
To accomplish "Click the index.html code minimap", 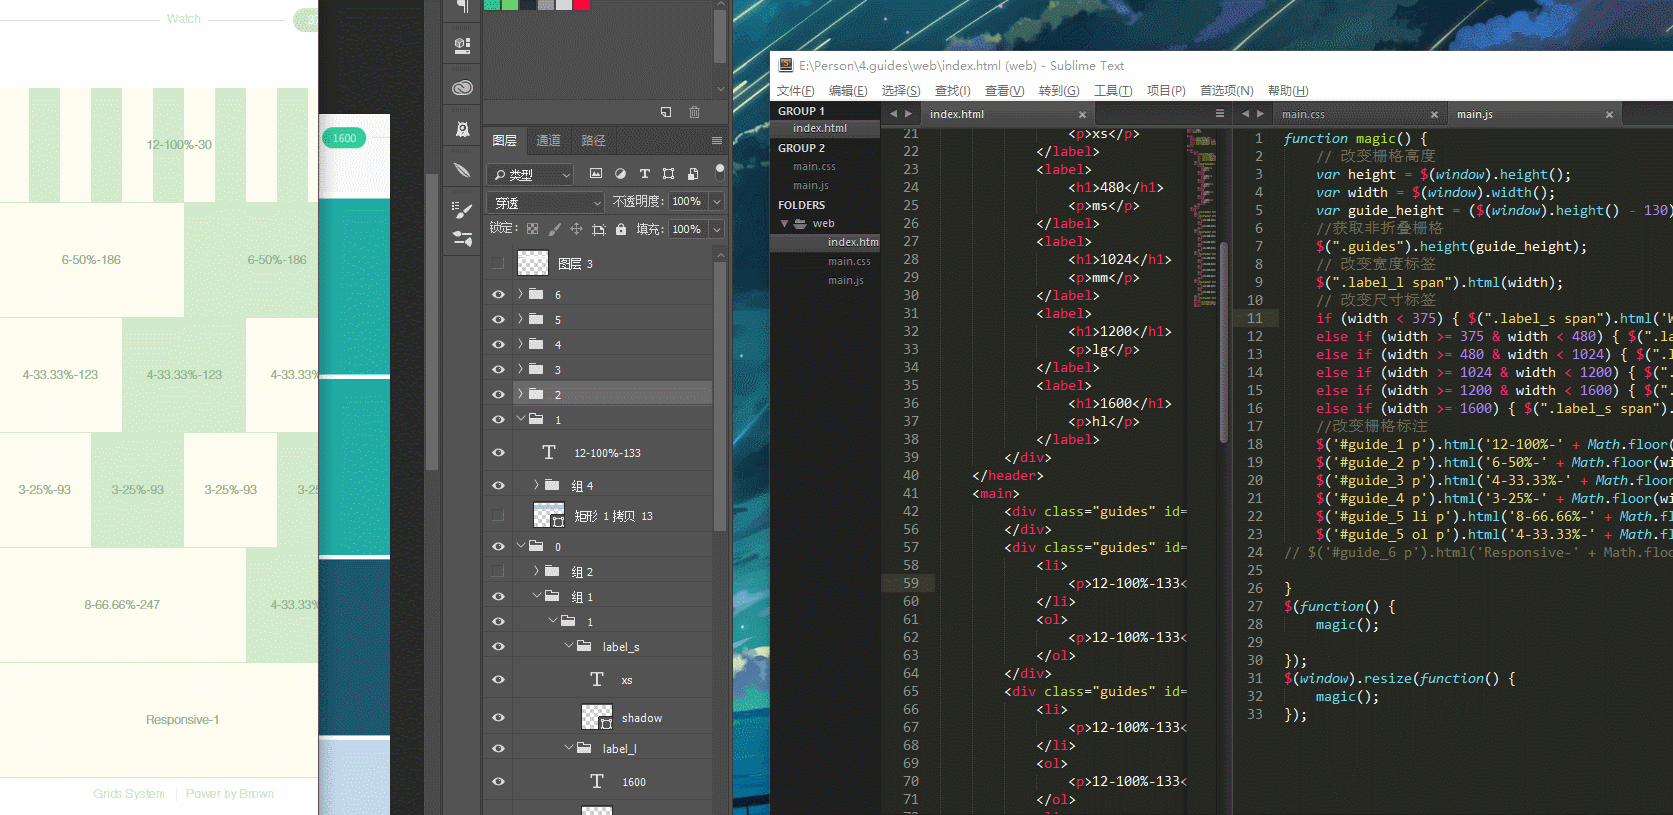I will tap(1202, 220).
